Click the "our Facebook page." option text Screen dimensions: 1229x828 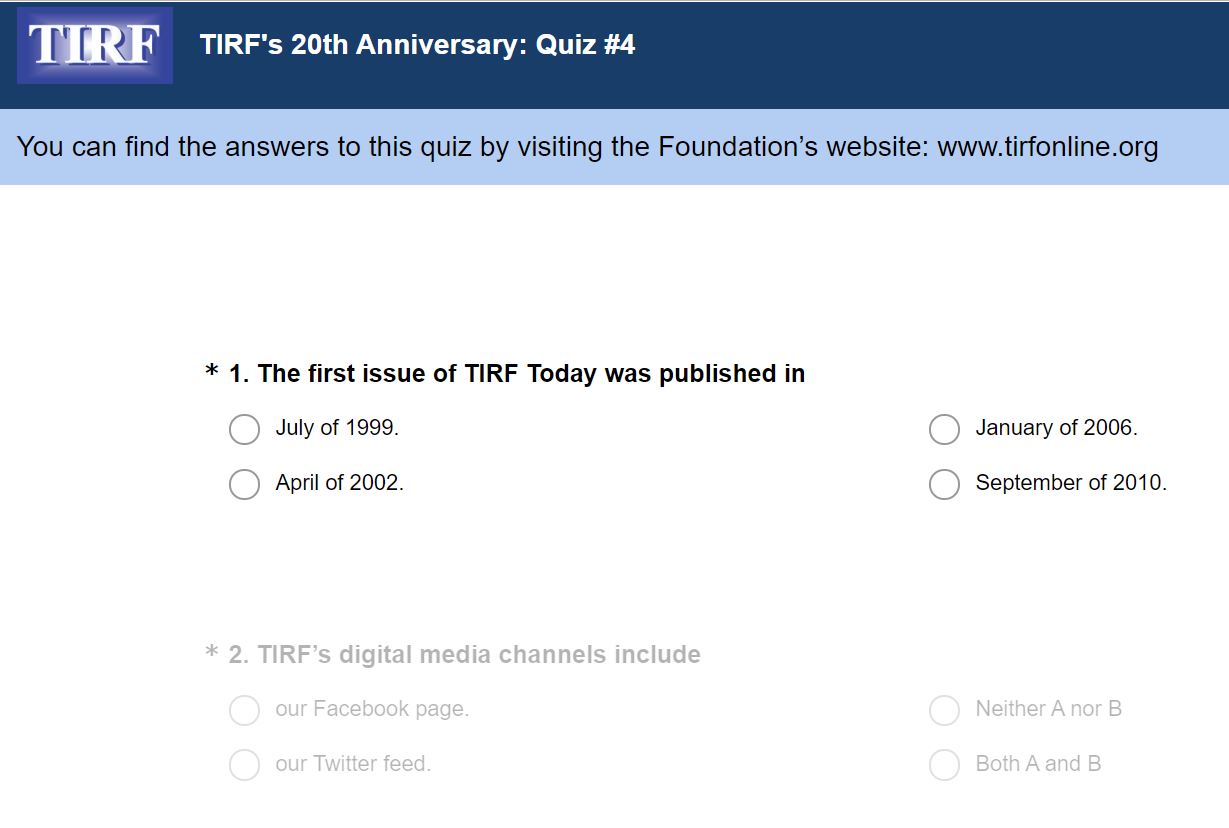pyautogui.click(x=372, y=709)
